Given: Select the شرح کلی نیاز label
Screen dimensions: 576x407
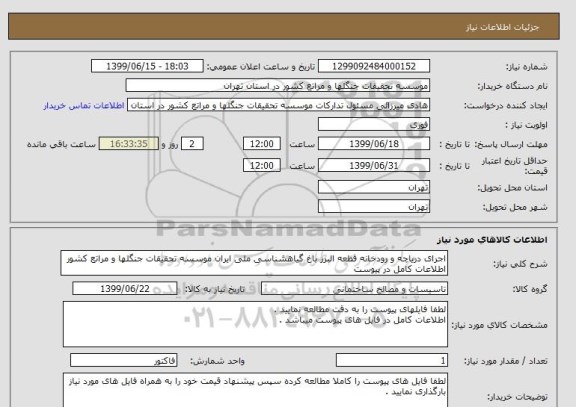Looking at the screenshot, I should (520, 264).
